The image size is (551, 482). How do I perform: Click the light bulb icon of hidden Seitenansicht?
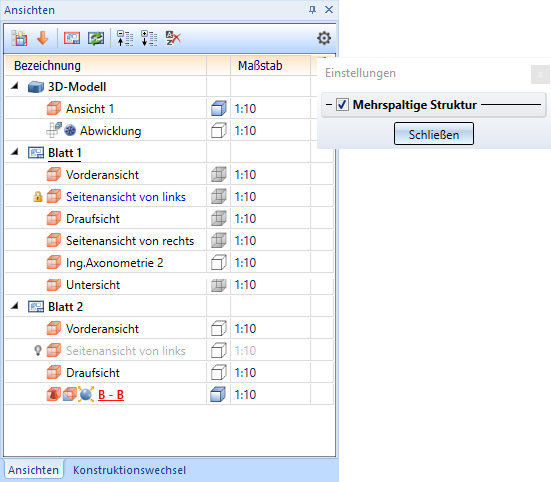(x=38, y=351)
